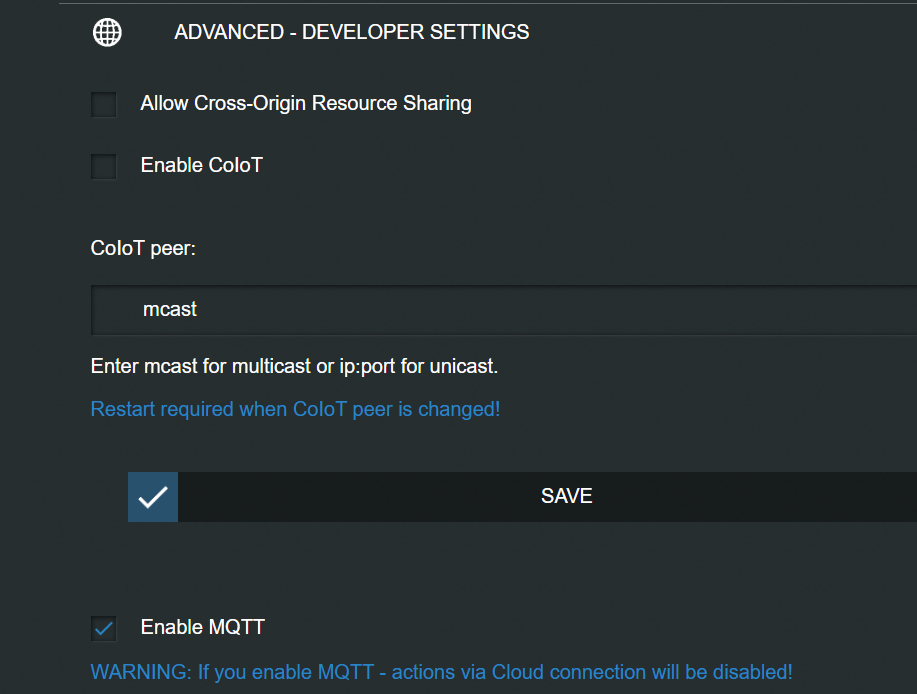
Task: Click the blue restart required notice
Action: coord(295,409)
